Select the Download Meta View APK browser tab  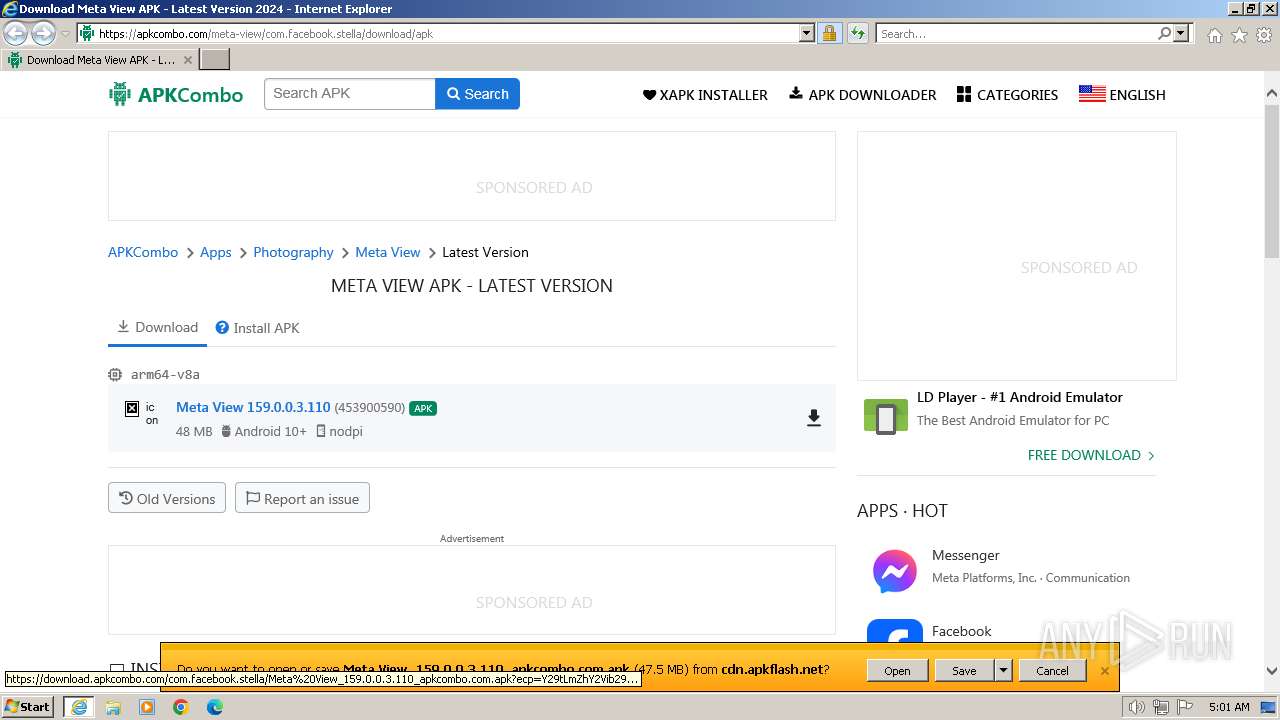pos(99,60)
